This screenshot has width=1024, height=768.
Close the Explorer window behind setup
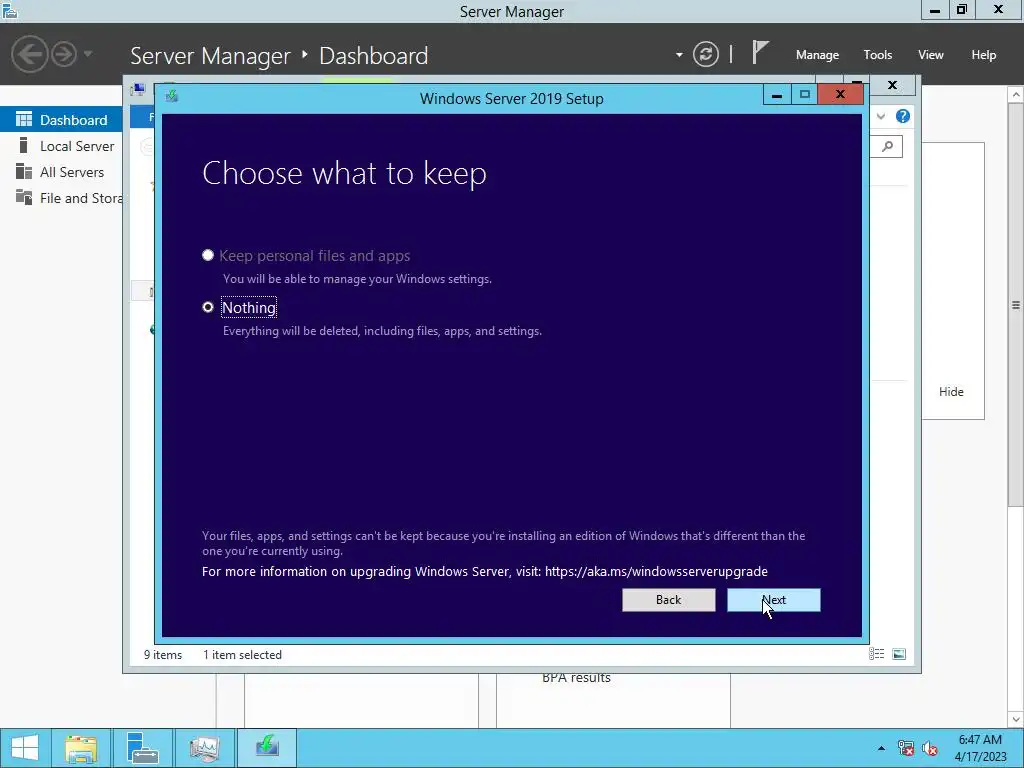click(892, 85)
